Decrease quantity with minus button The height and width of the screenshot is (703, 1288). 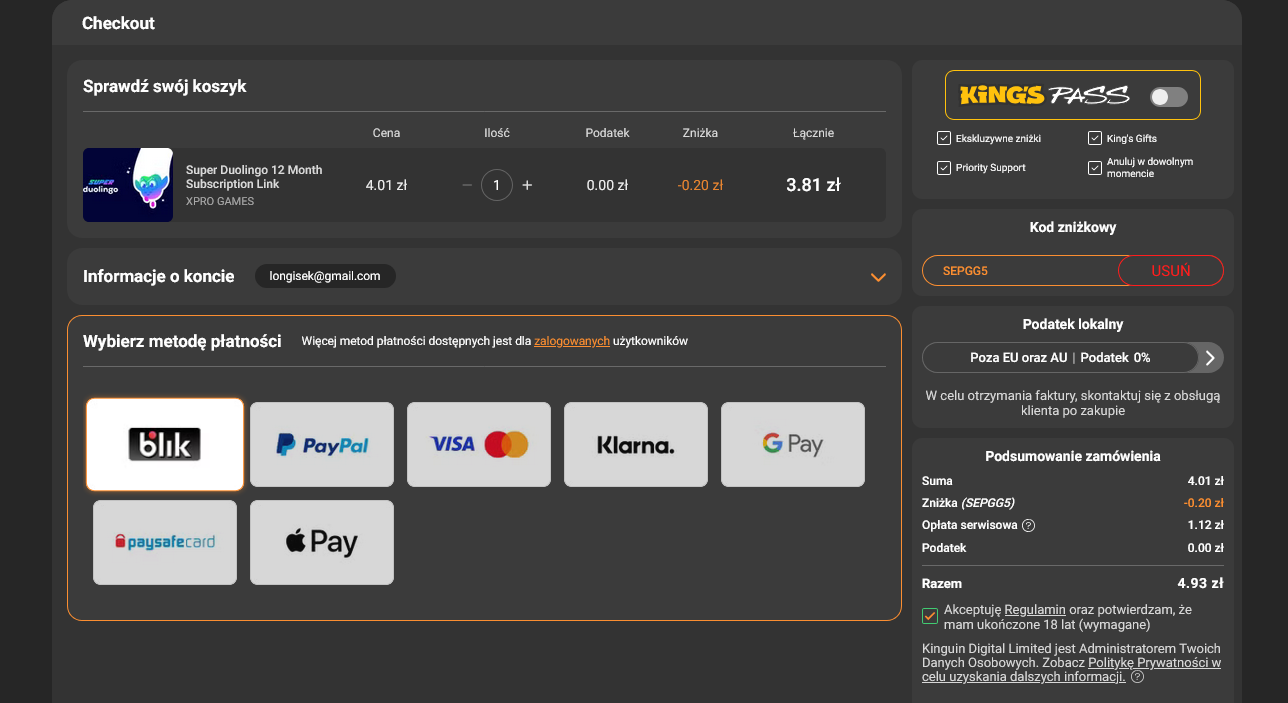467,185
